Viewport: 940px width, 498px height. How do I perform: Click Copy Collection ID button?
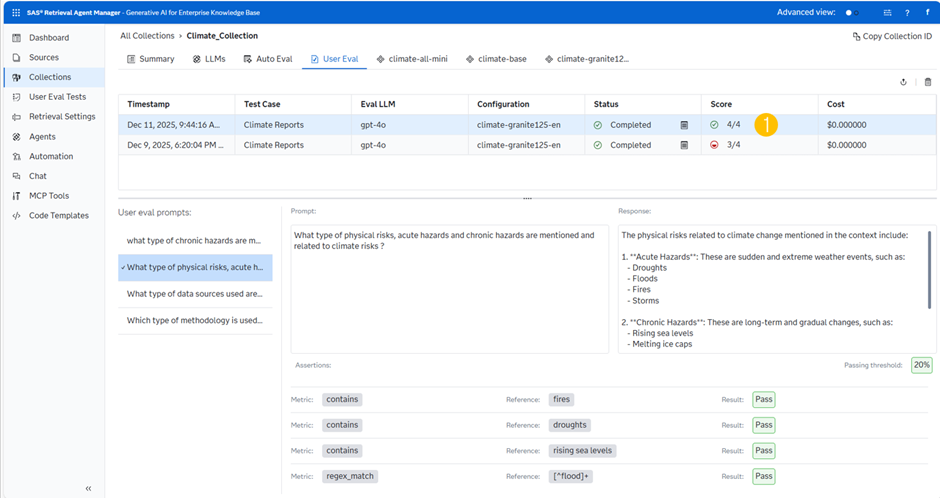[x=892, y=36]
